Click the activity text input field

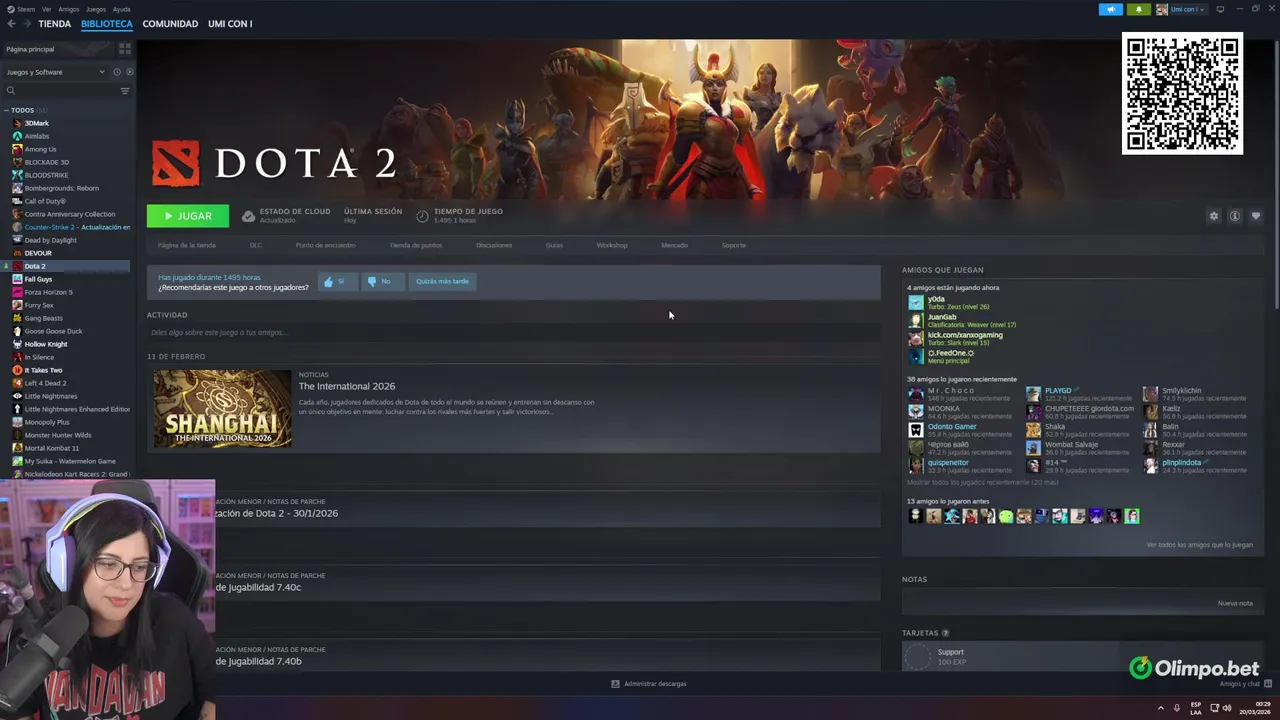click(x=514, y=332)
